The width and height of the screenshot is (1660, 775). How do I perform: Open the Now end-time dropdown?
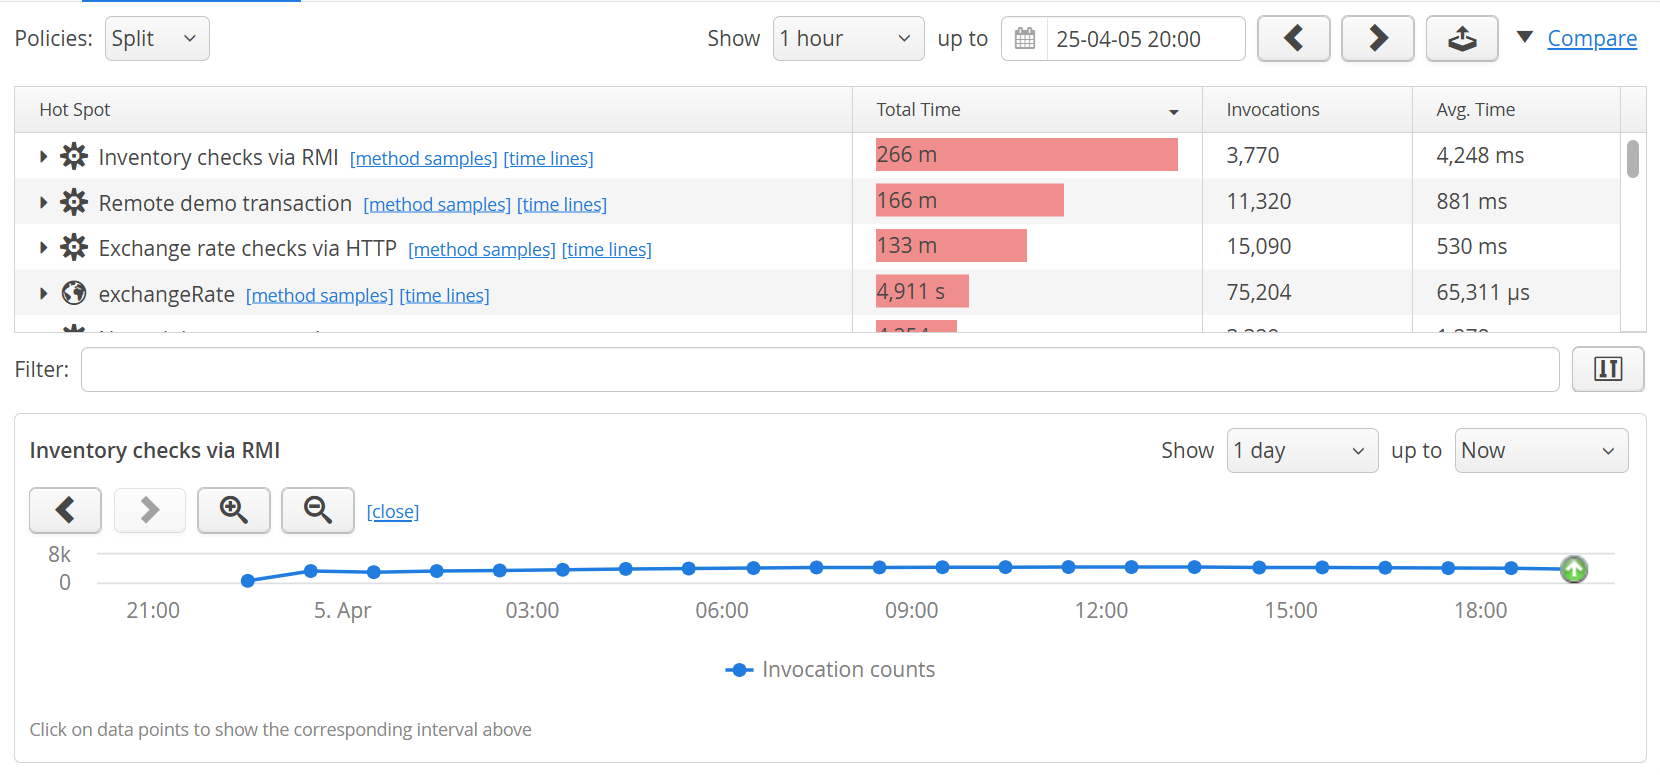[x=1540, y=451]
